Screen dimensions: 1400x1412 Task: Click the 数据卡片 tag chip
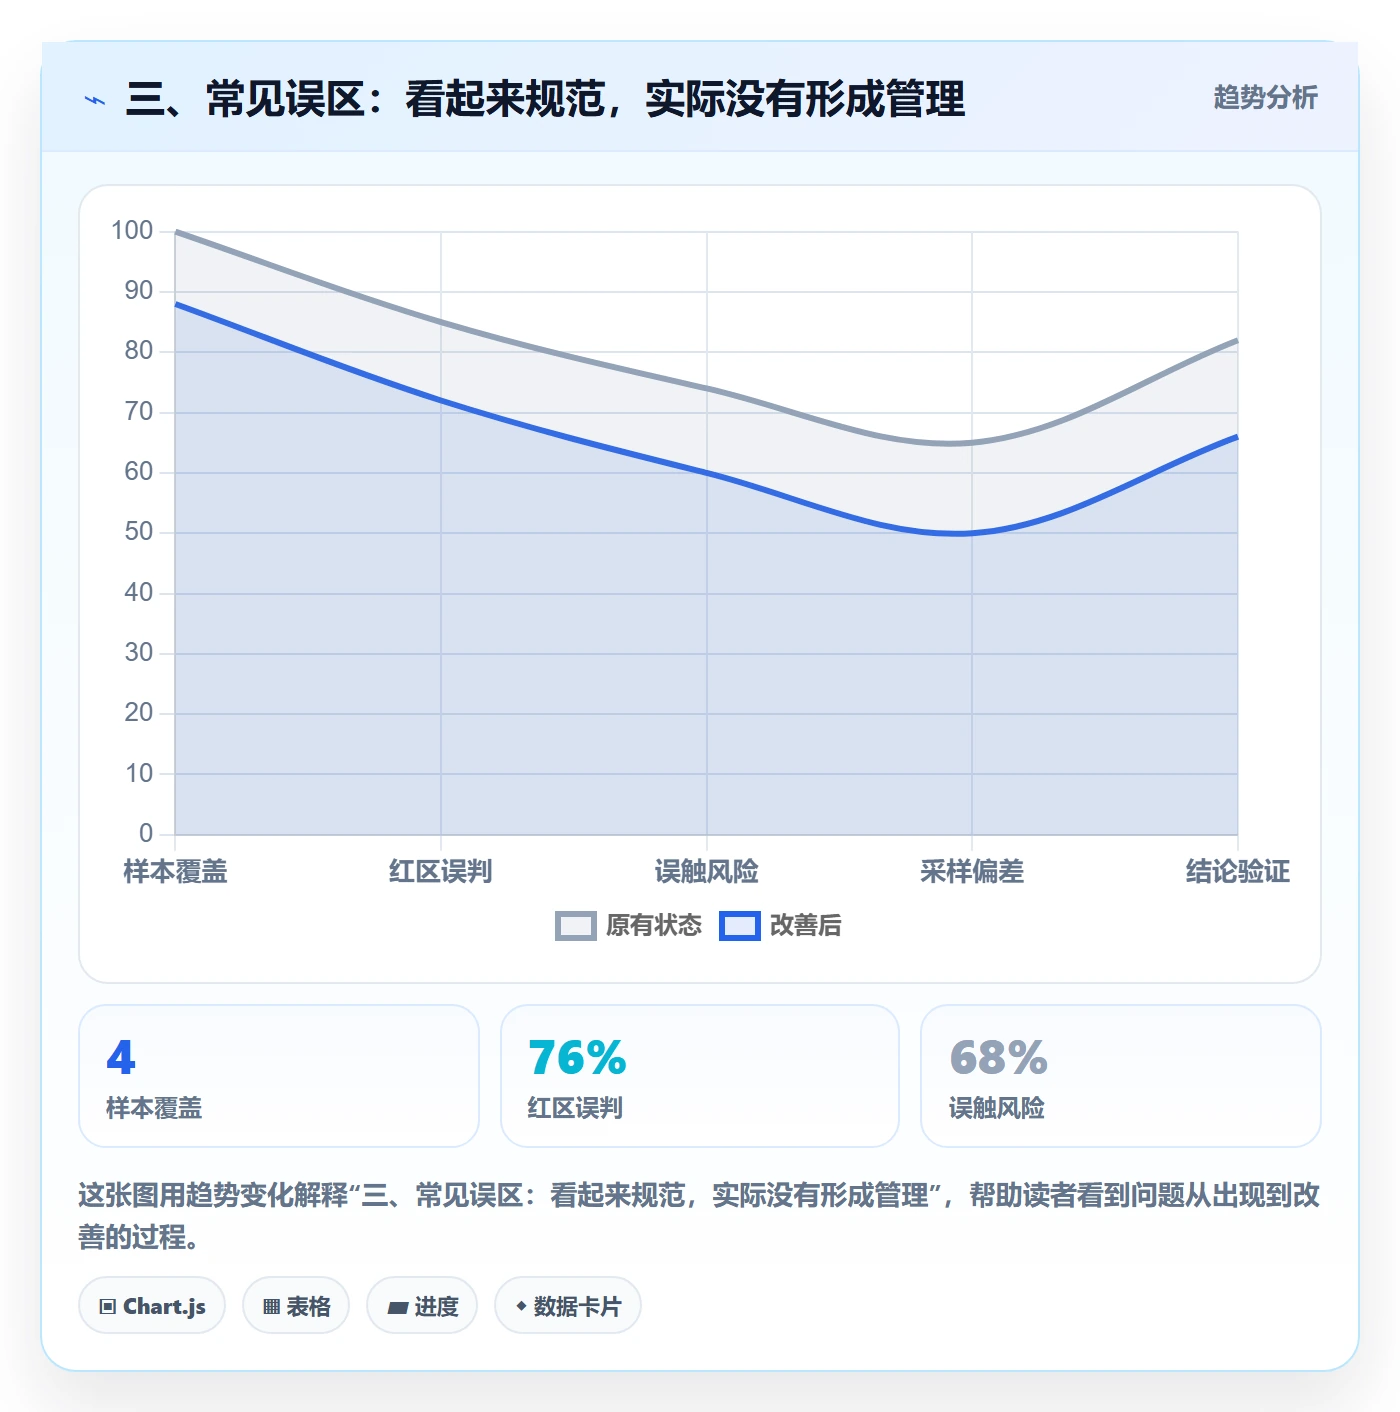[568, 1305]
